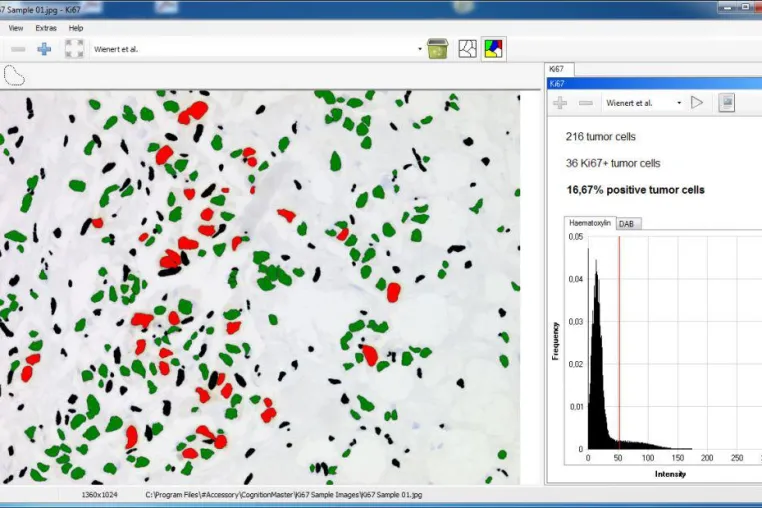Click the '16,67% positive tumor cells' text
This screenshot has height=508, width=762.
[635, 190]
